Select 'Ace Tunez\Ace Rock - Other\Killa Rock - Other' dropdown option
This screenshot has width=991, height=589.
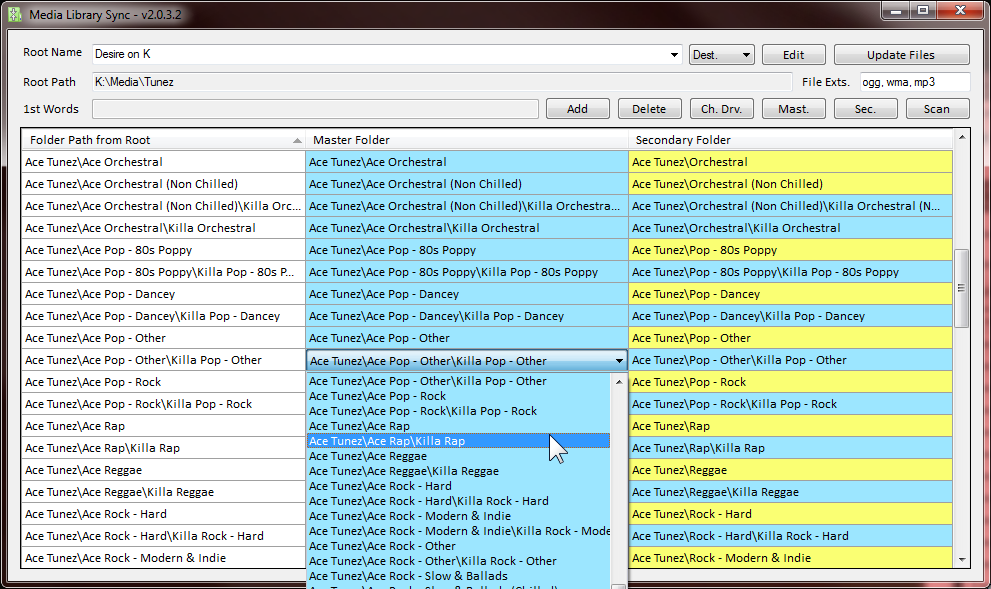pyautogui.click(x=459, y=561)
